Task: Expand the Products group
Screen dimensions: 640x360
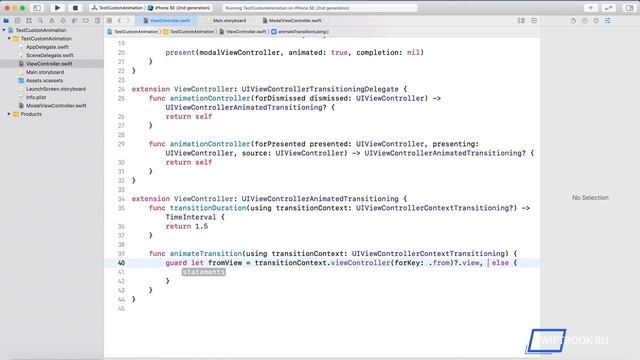Action: tap(9, 114)
